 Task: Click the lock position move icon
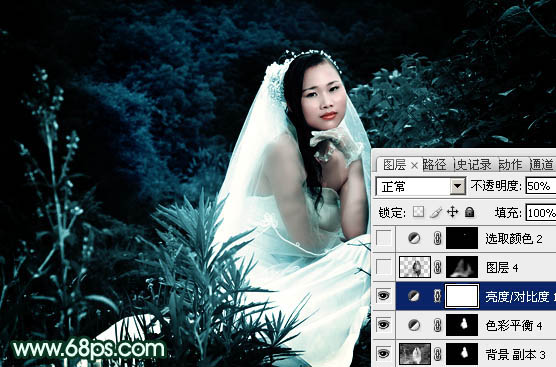click(x=452, y=212)
